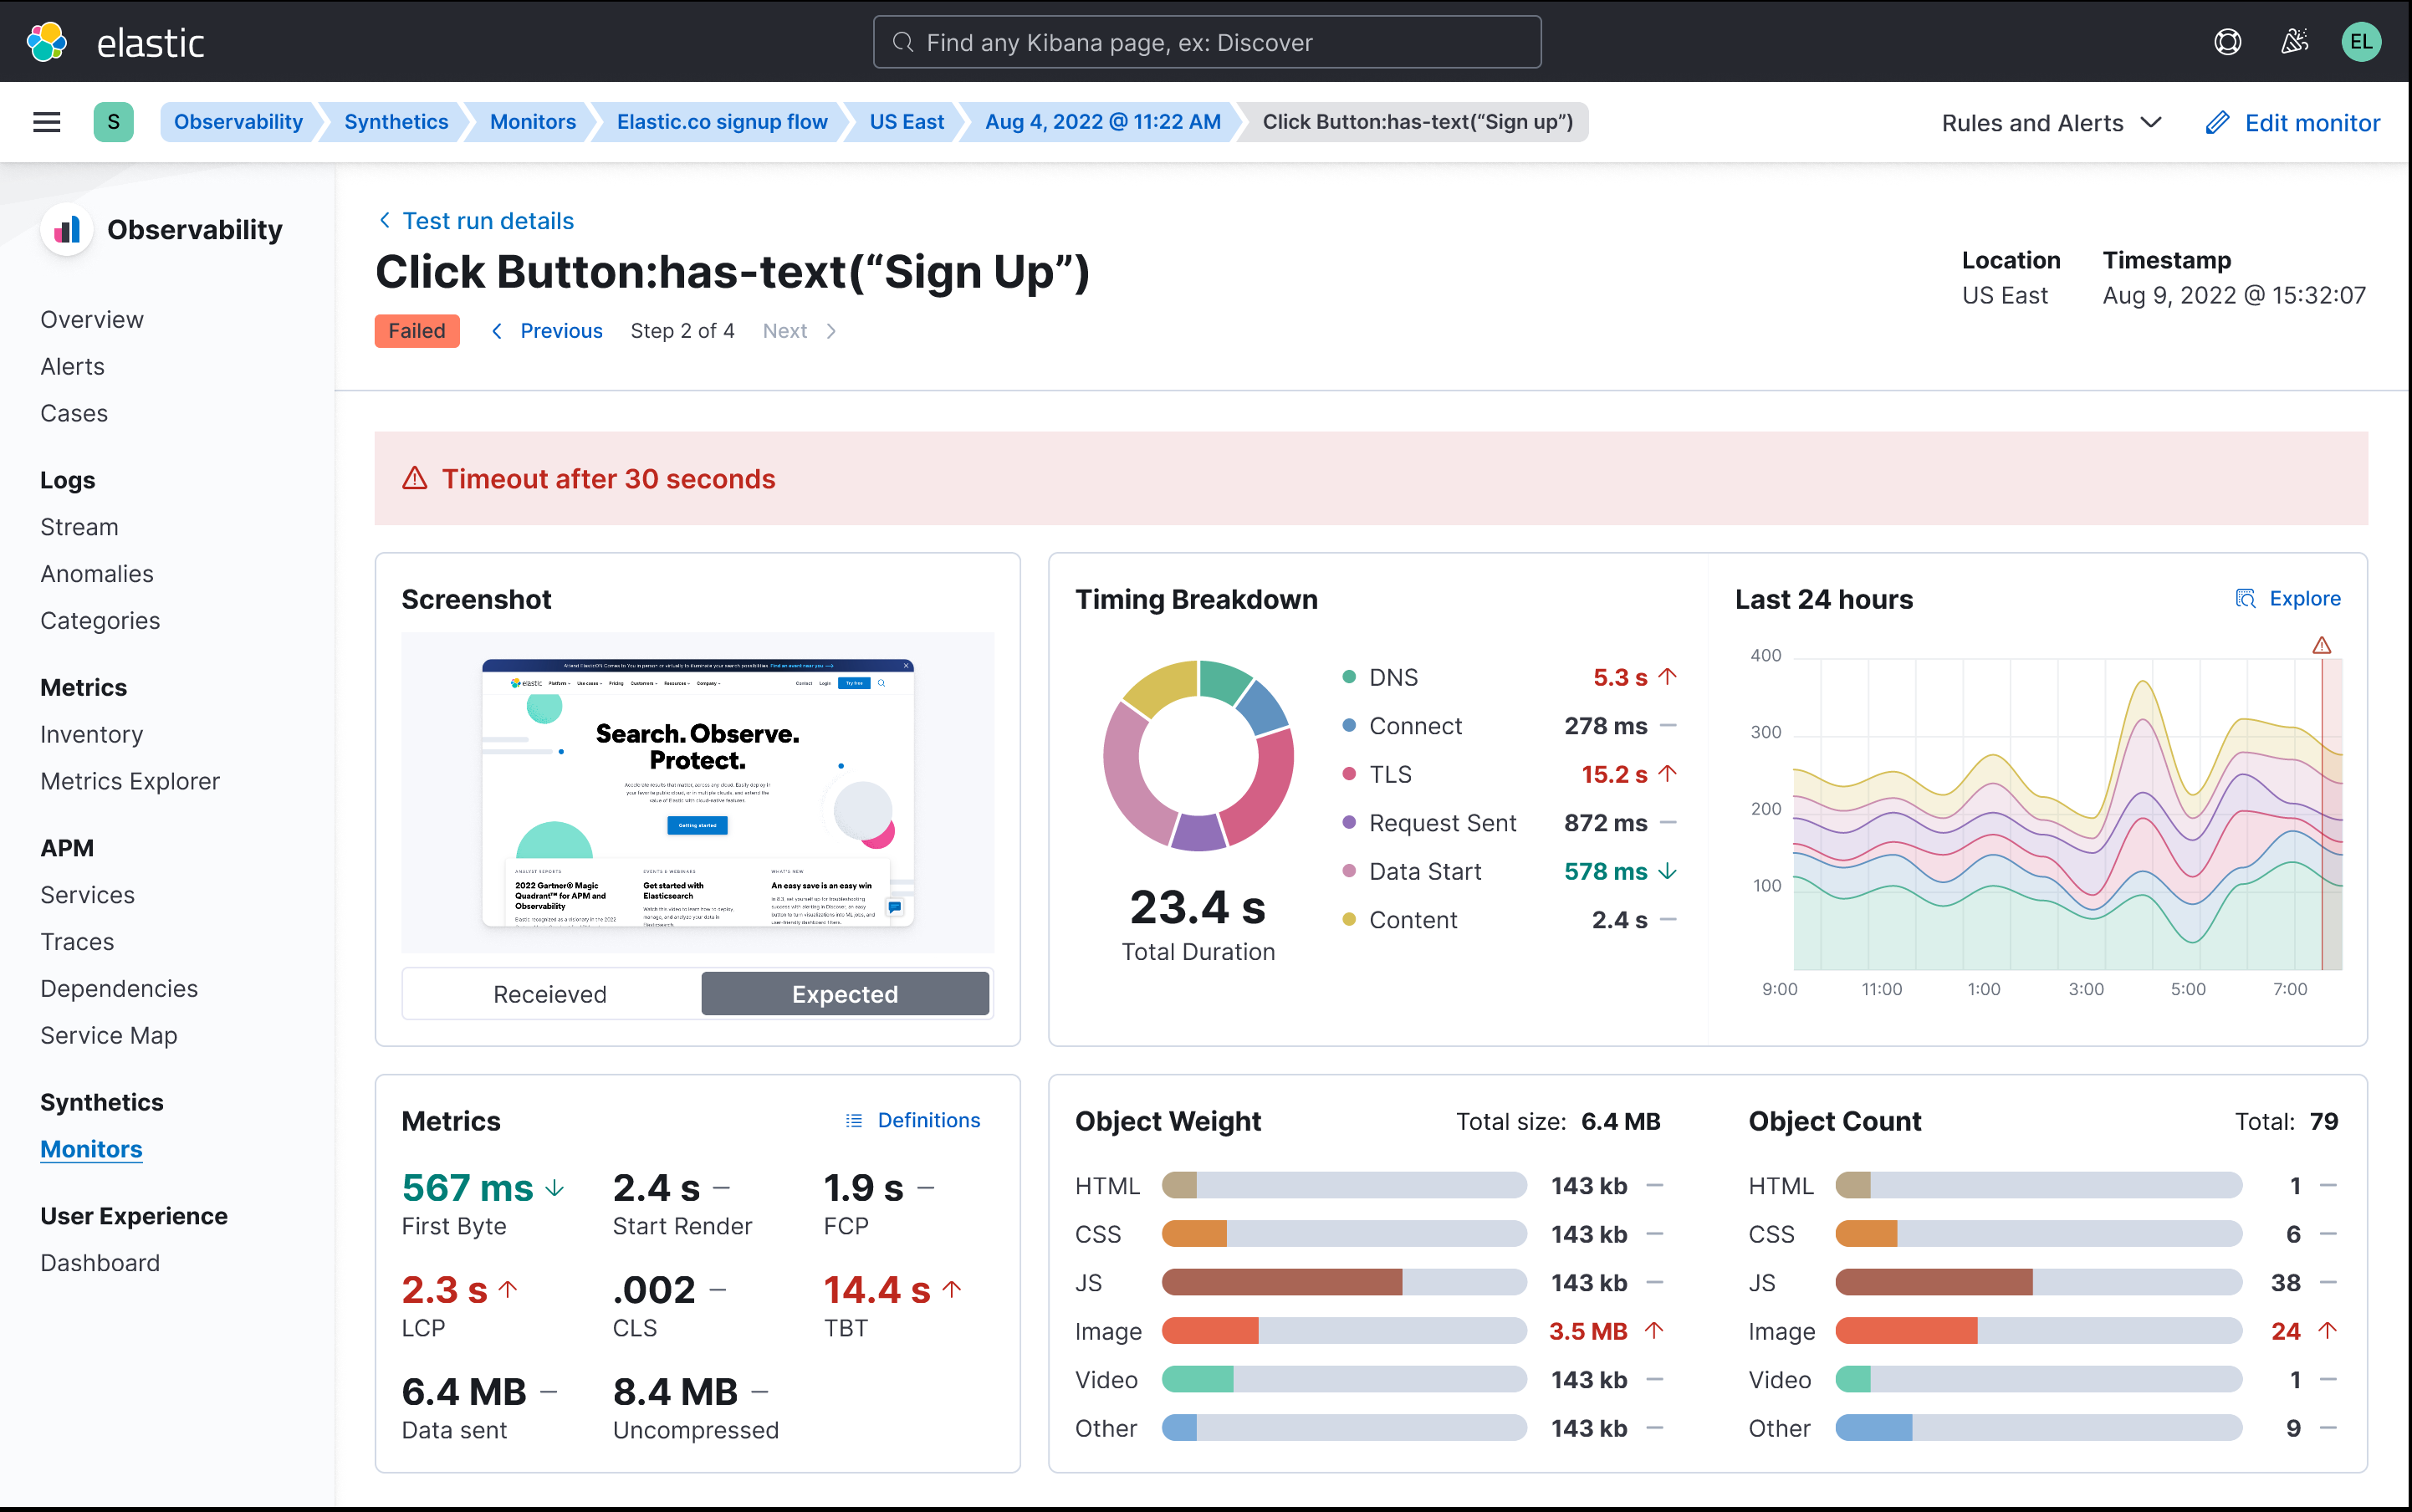Click the Failed status badge

417,331
